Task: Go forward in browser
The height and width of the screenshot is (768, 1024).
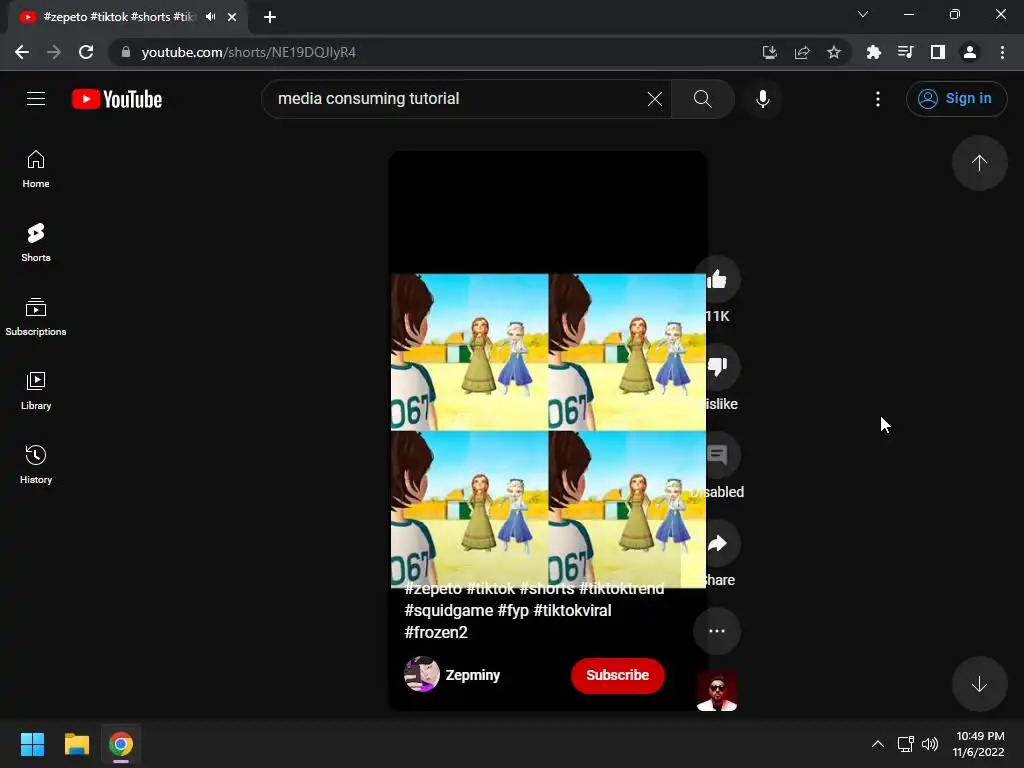Action: pos(54,52)
